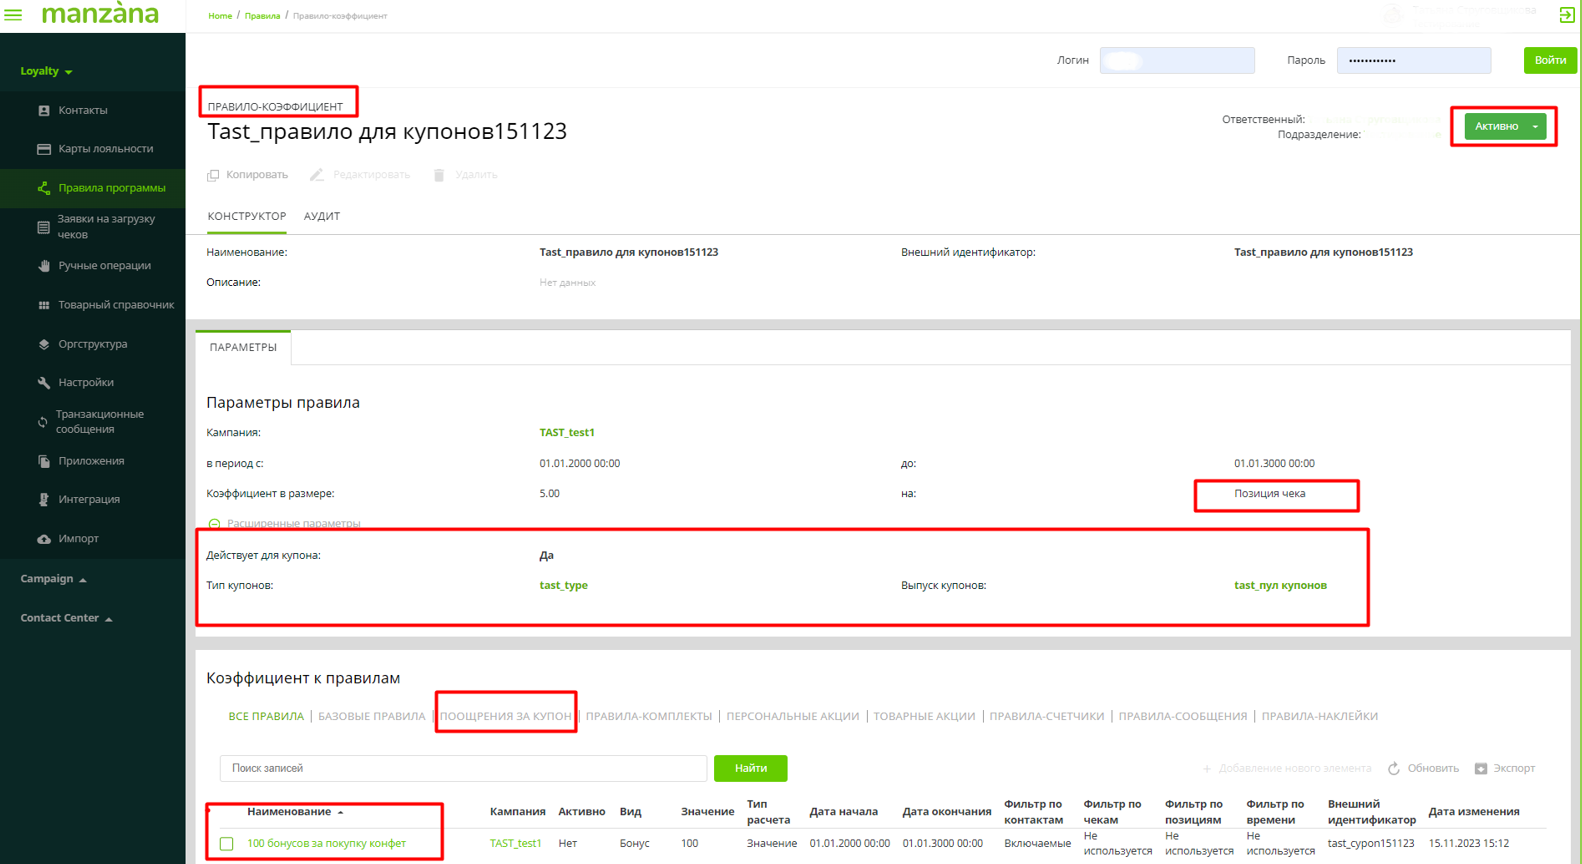Click the Контакты sidebar icon
The height and width of the screenshot is (864, 1582).
44,111
